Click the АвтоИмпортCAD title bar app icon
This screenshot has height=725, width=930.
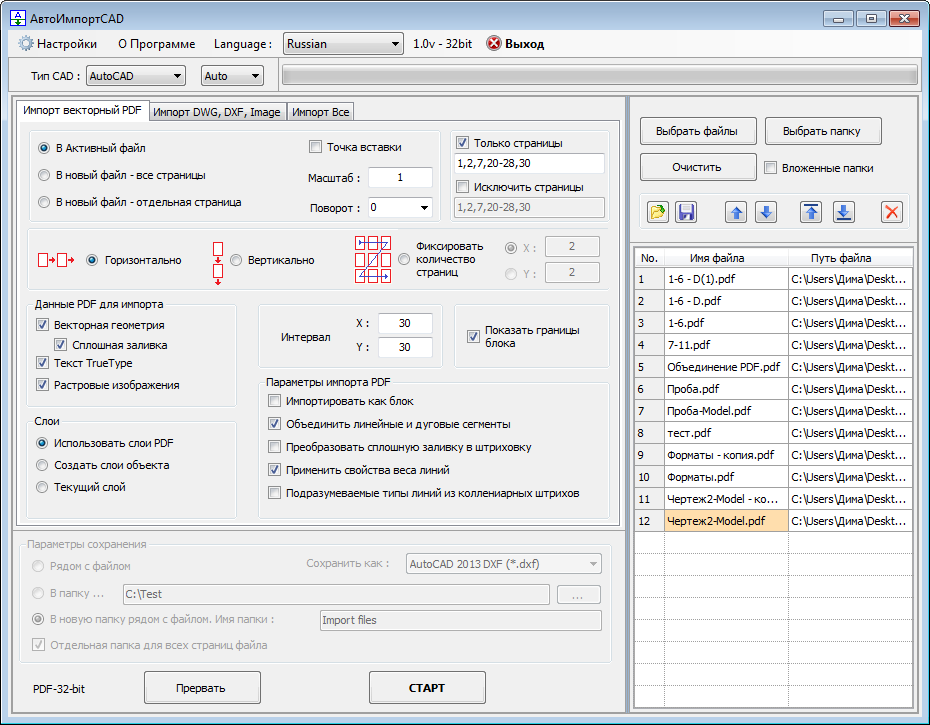(x=18, y=18)
